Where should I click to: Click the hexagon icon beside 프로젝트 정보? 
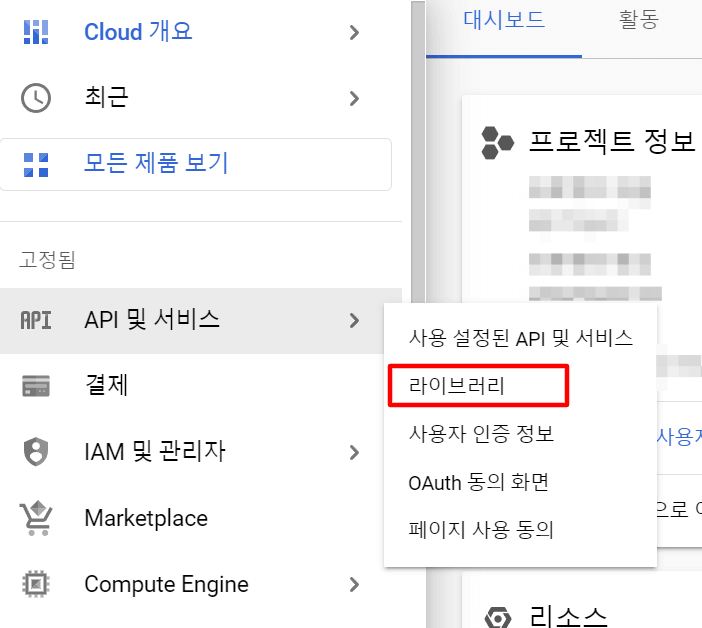[x=497, y=143]
